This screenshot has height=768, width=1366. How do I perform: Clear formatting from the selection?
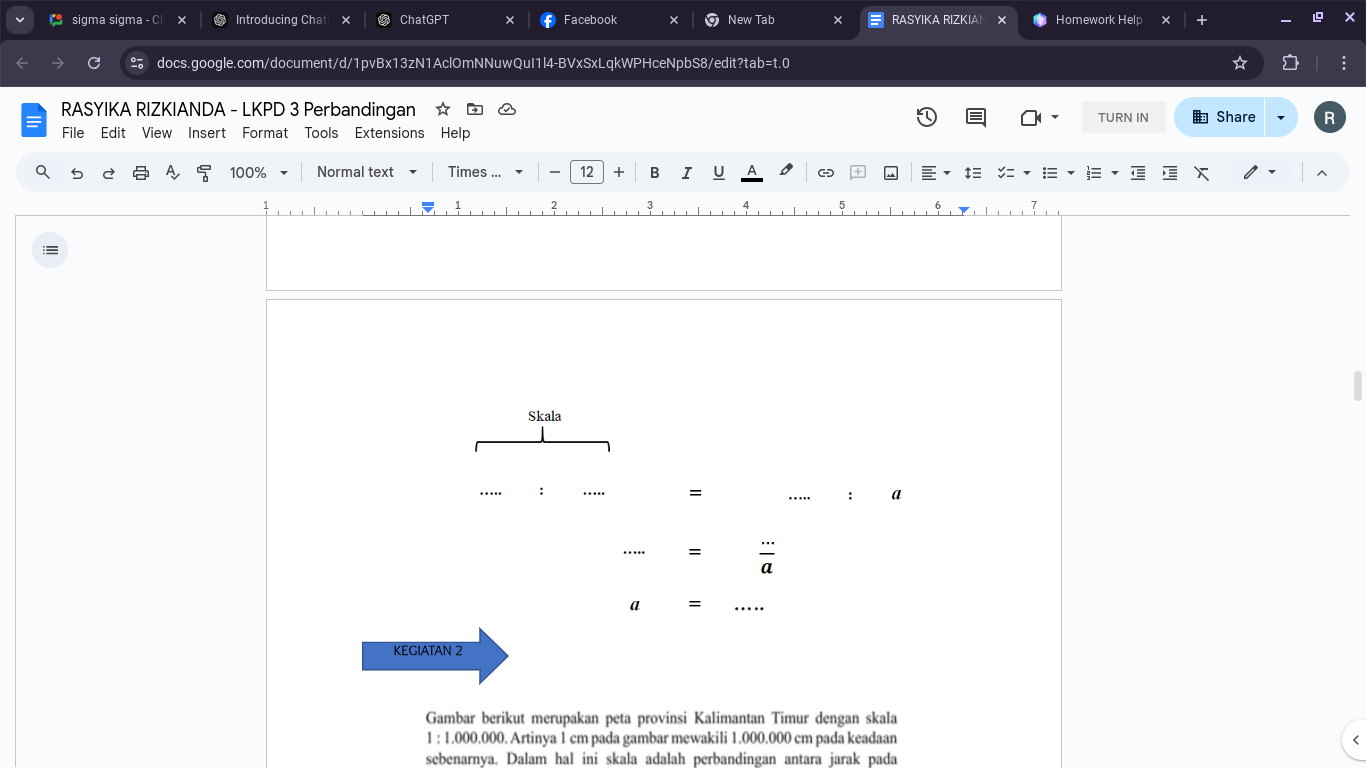tap(1202, 172)
